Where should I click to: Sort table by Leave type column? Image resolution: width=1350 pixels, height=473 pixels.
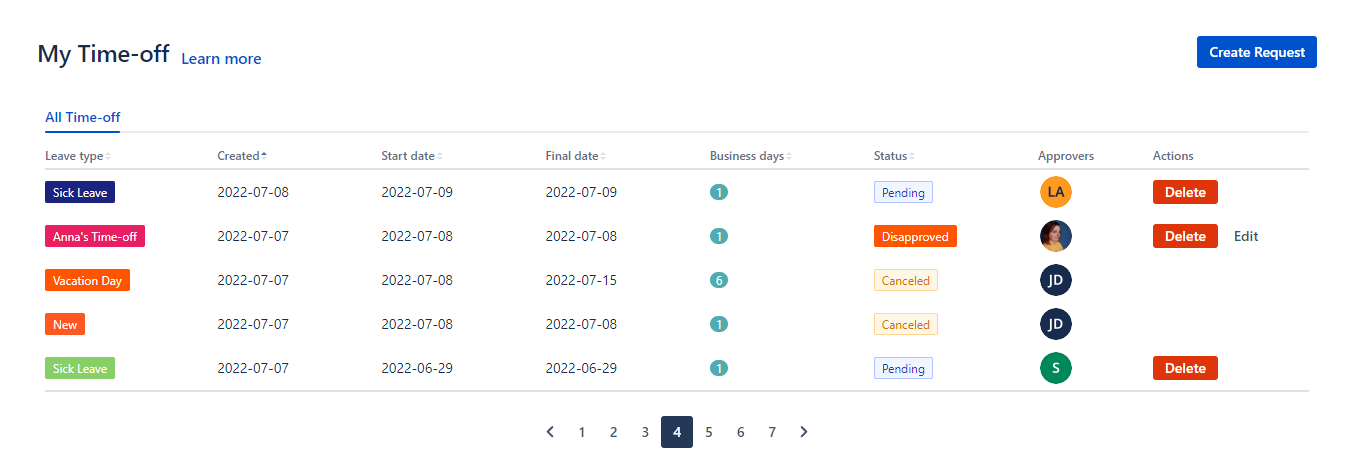point(78,156)
